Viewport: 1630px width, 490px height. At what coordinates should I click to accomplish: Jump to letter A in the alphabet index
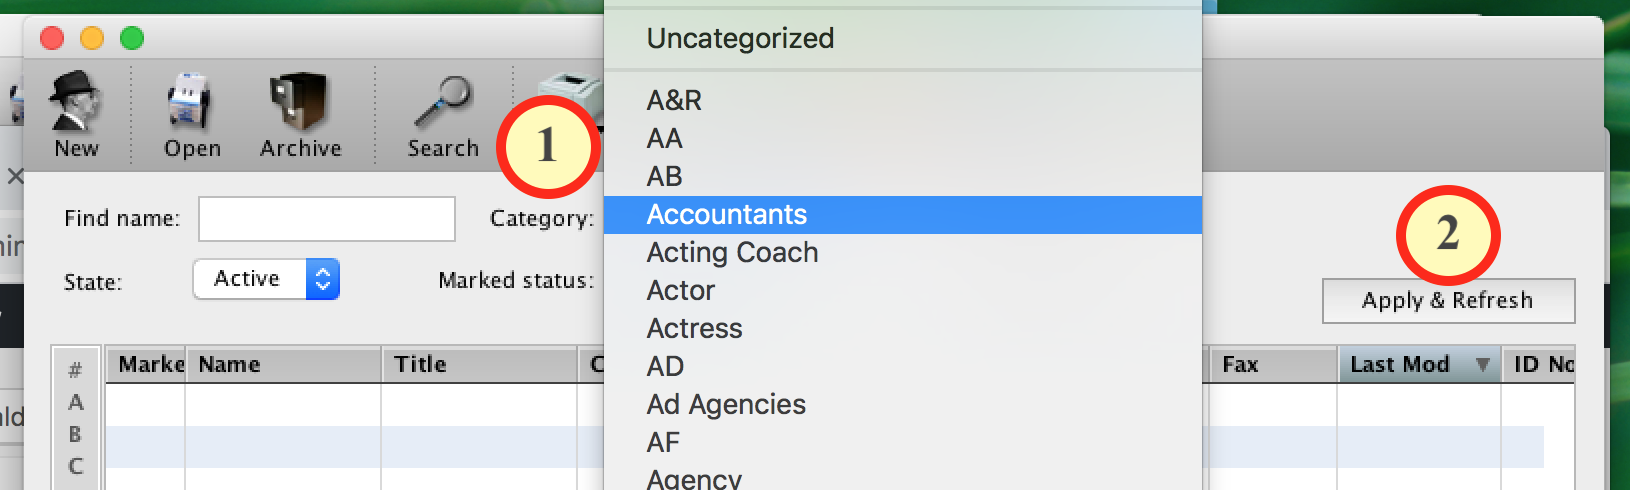point(75,402)
